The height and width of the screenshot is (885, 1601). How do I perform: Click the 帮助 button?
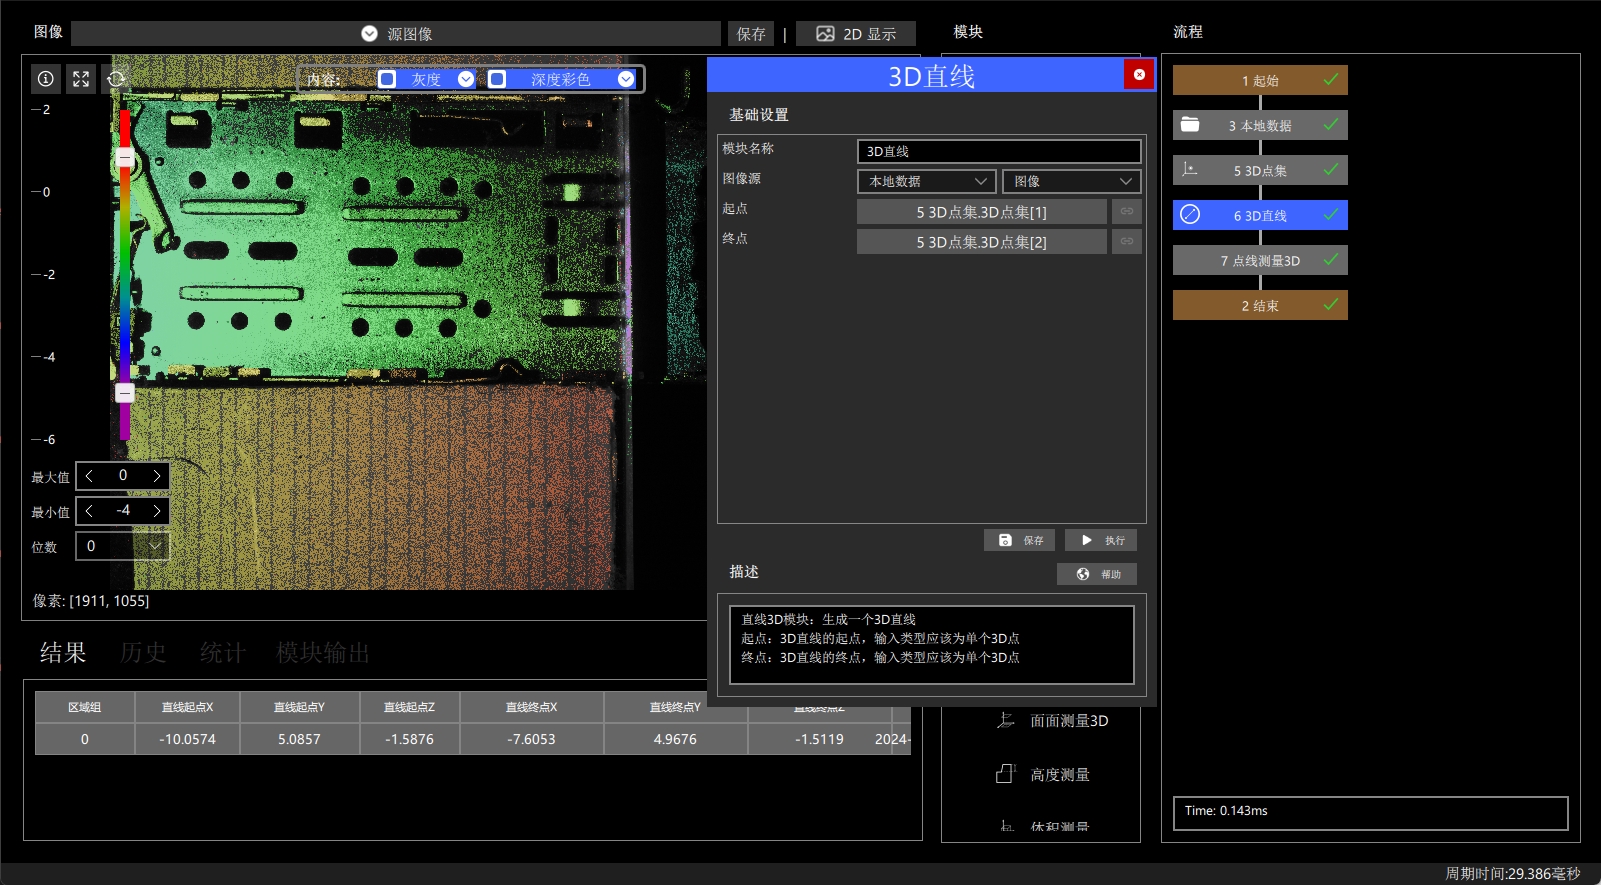[x=1097, y=574]
